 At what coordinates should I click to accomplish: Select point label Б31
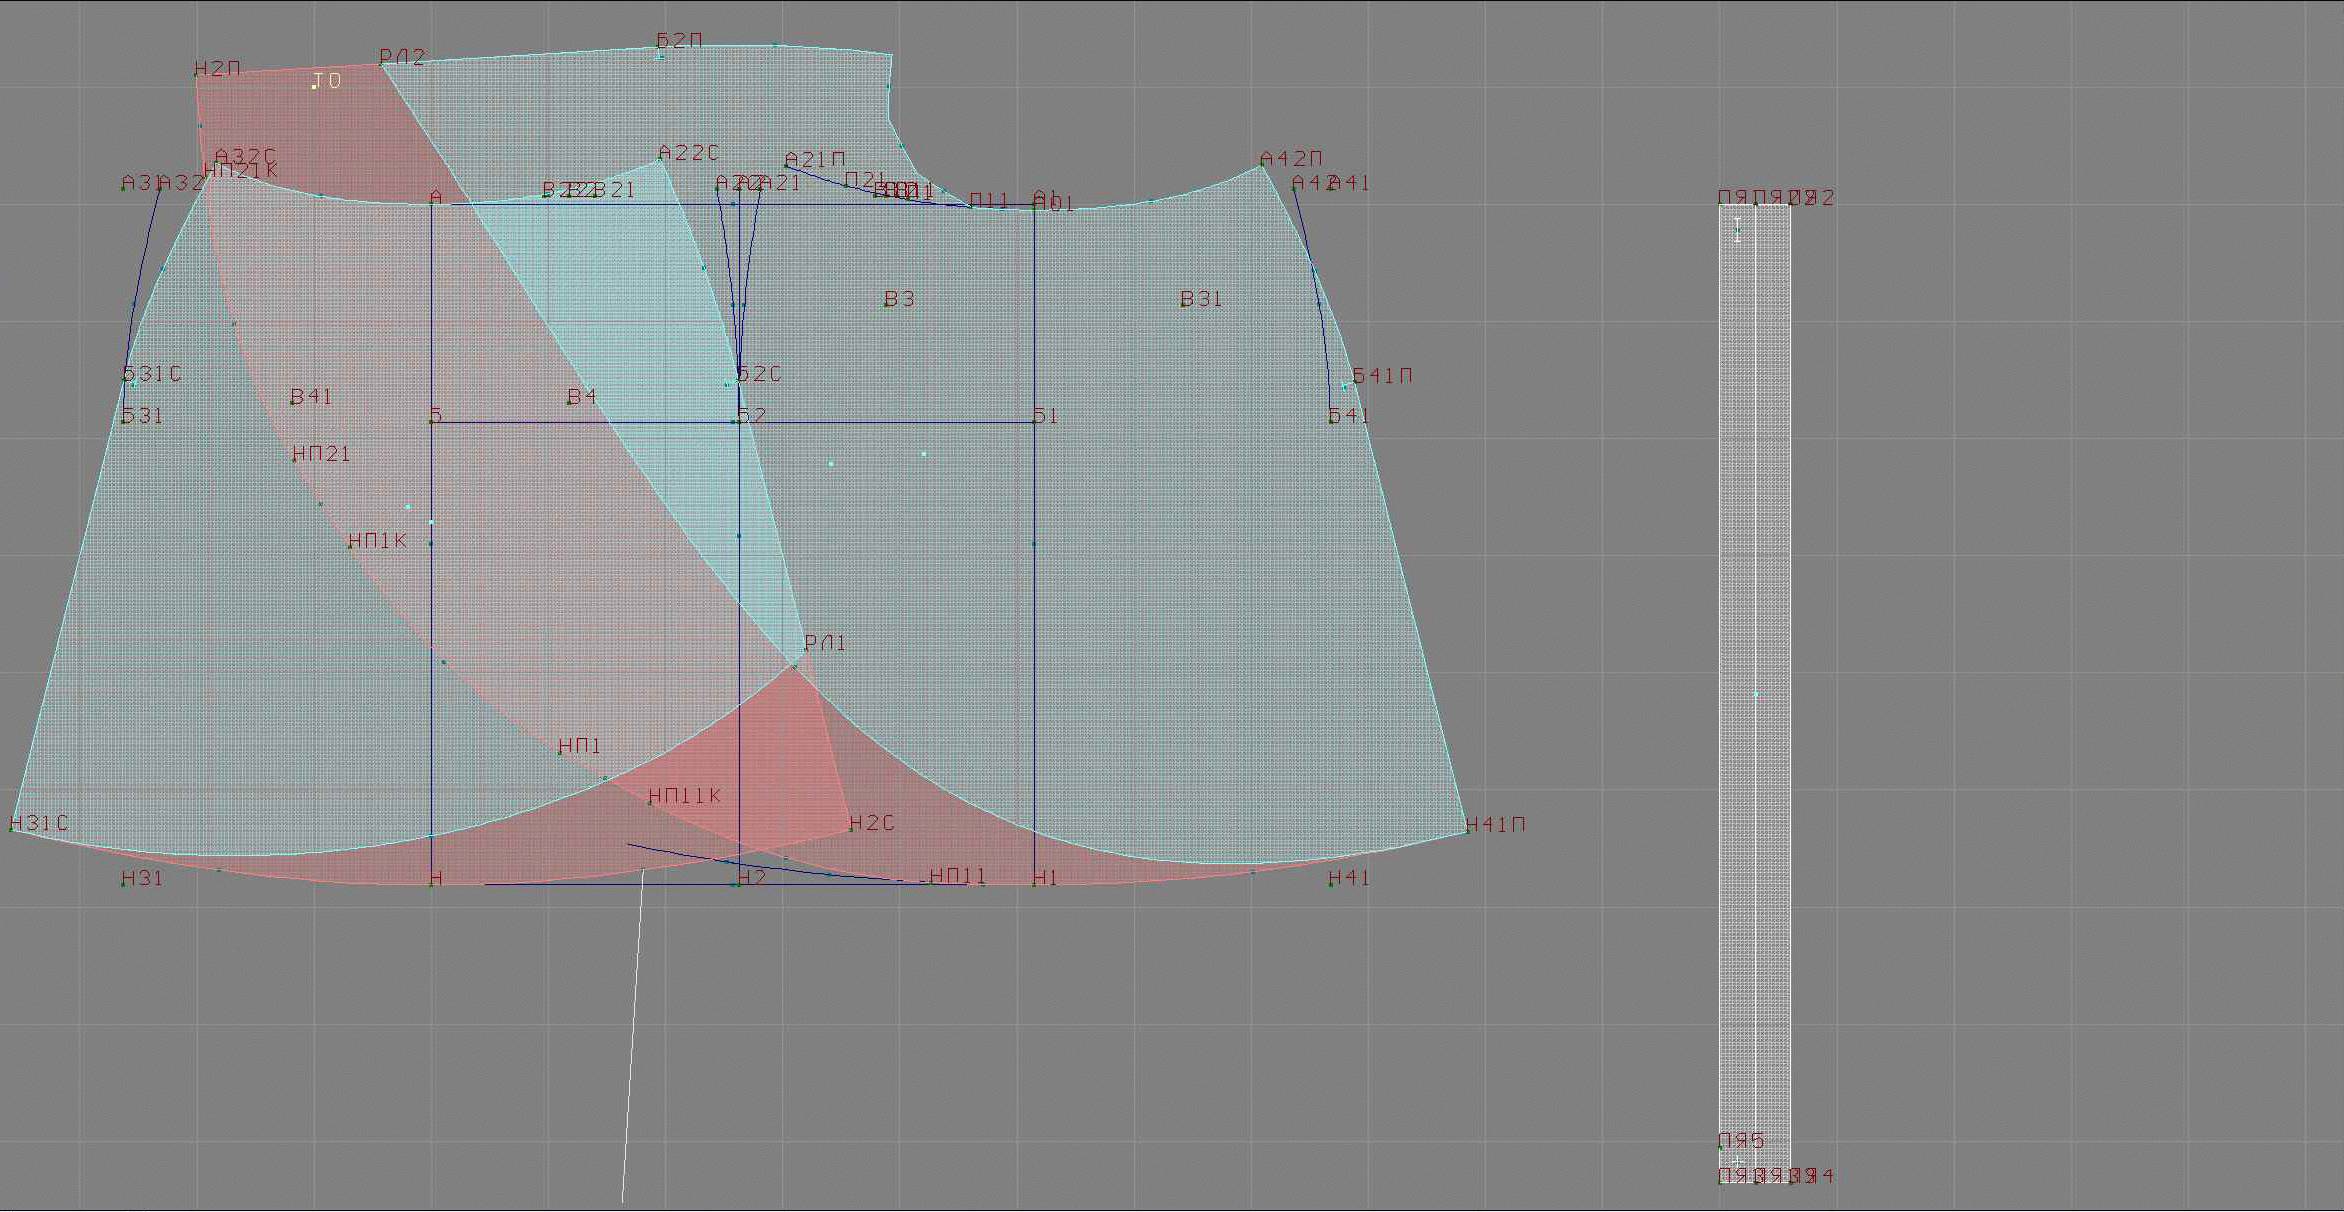(142, 415)
